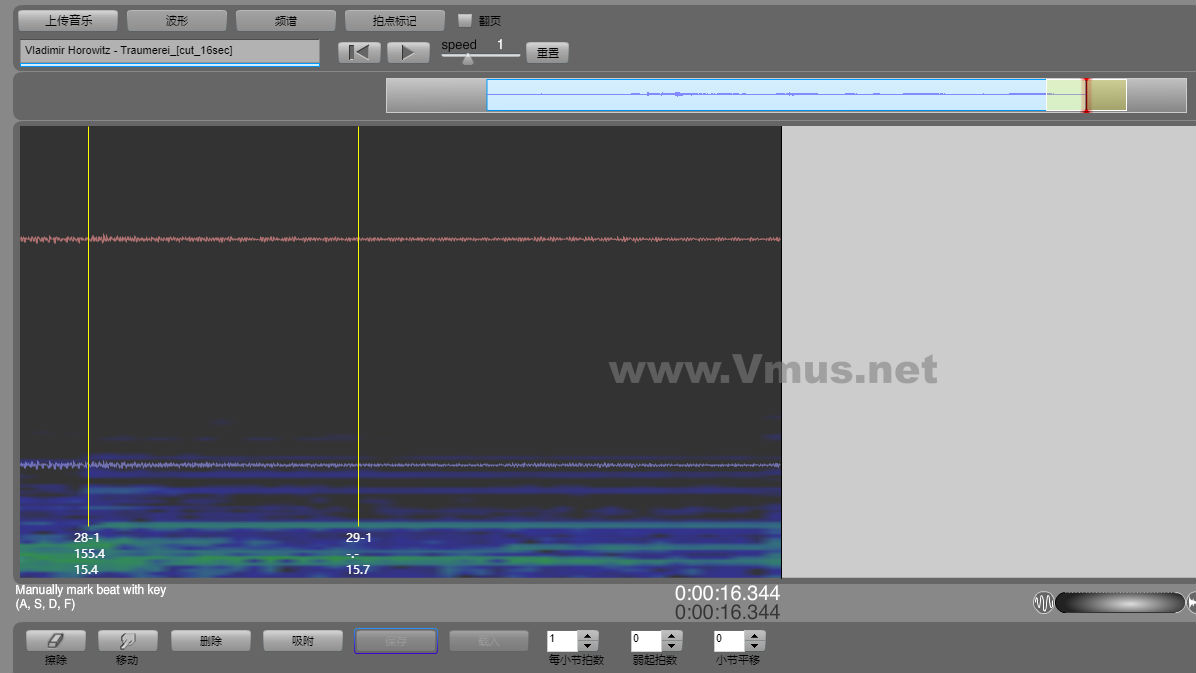
Task: Select the move (移动) tool icon
Action: tap(127, 641)
